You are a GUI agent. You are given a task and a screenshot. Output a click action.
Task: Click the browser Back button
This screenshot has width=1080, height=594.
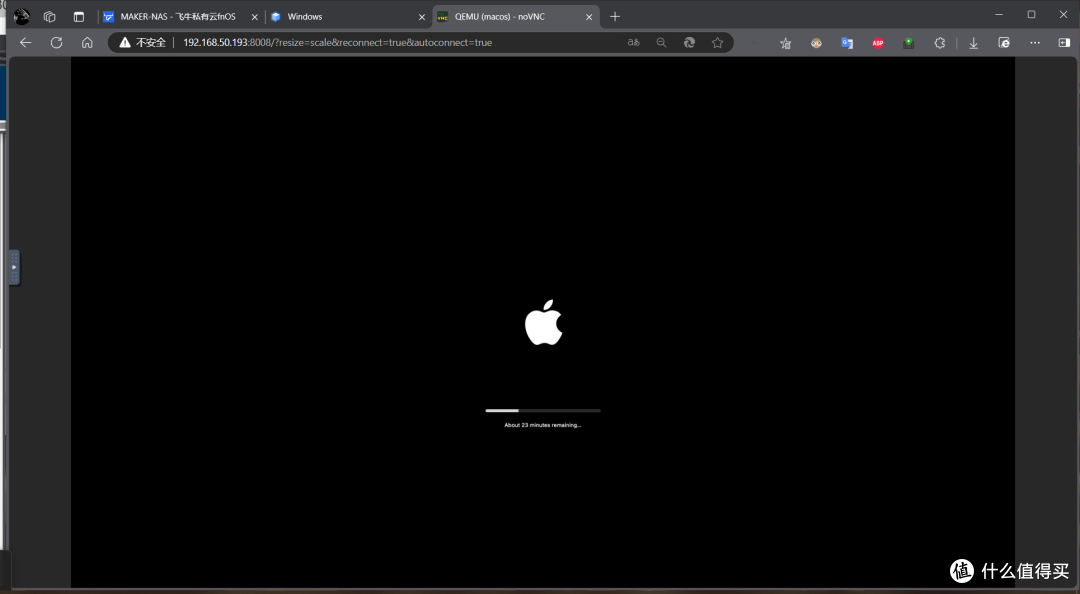[x=25, y=42]
